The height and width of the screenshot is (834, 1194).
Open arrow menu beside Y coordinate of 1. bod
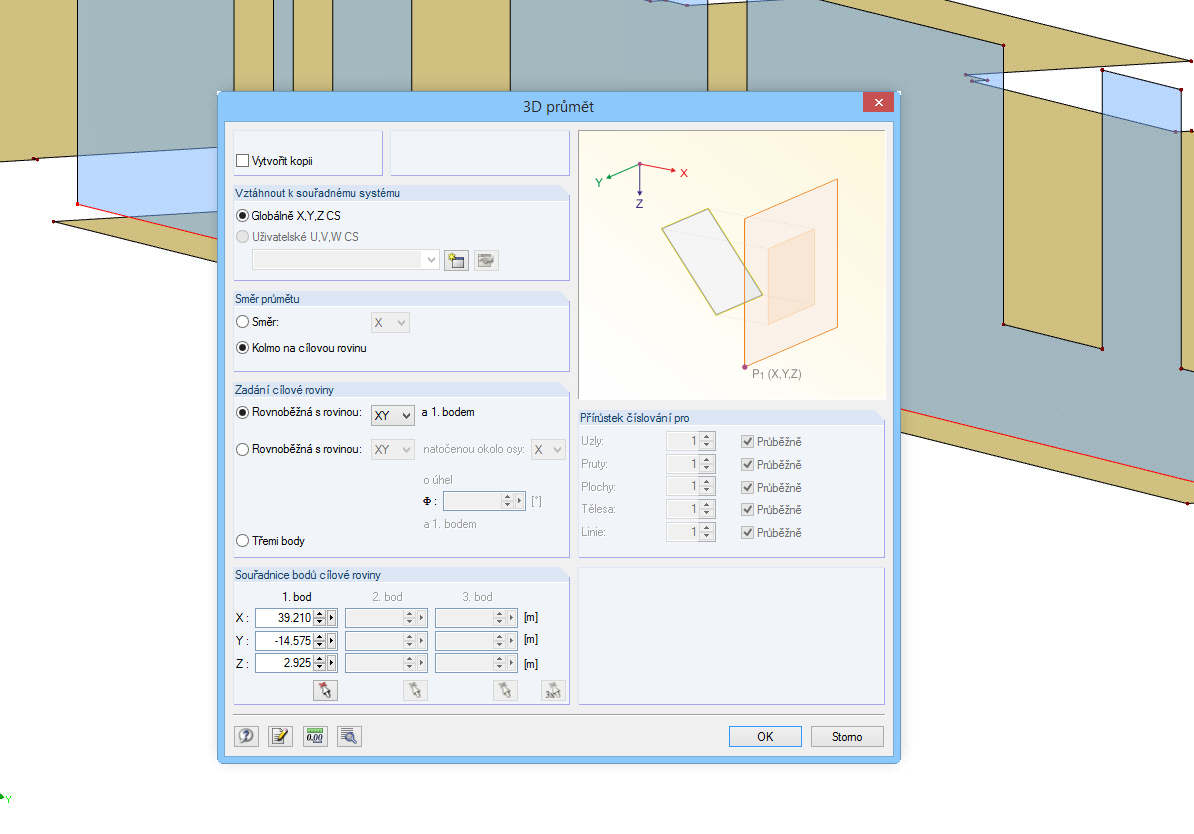click(332, 641)
